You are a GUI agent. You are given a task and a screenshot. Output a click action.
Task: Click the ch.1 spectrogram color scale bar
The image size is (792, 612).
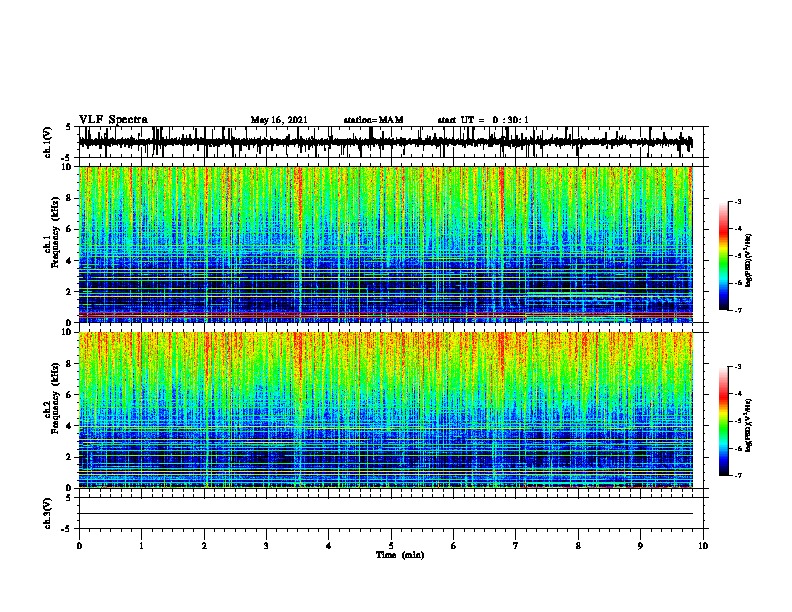tap(723, 256)
